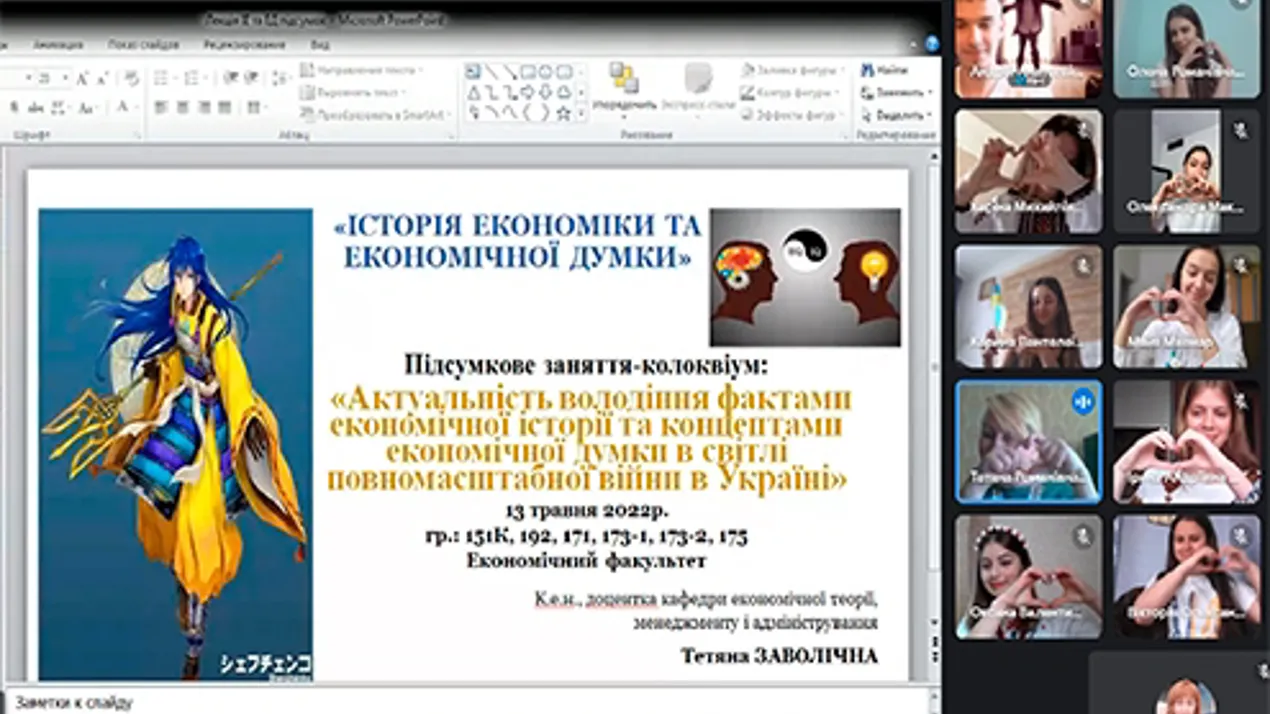The height and width of the screenshot is (714, 1270).
Task: Click the Decrease Font Size icon
Action: click(102, 77)
